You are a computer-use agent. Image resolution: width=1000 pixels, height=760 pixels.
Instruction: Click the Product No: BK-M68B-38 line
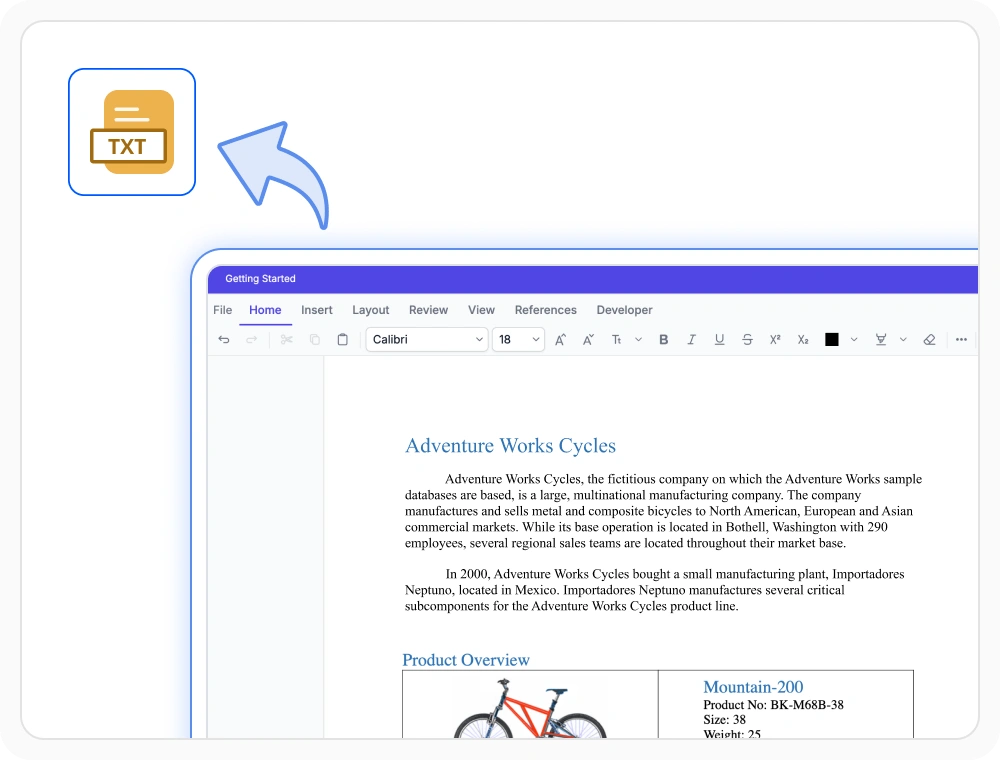[773, 705]
